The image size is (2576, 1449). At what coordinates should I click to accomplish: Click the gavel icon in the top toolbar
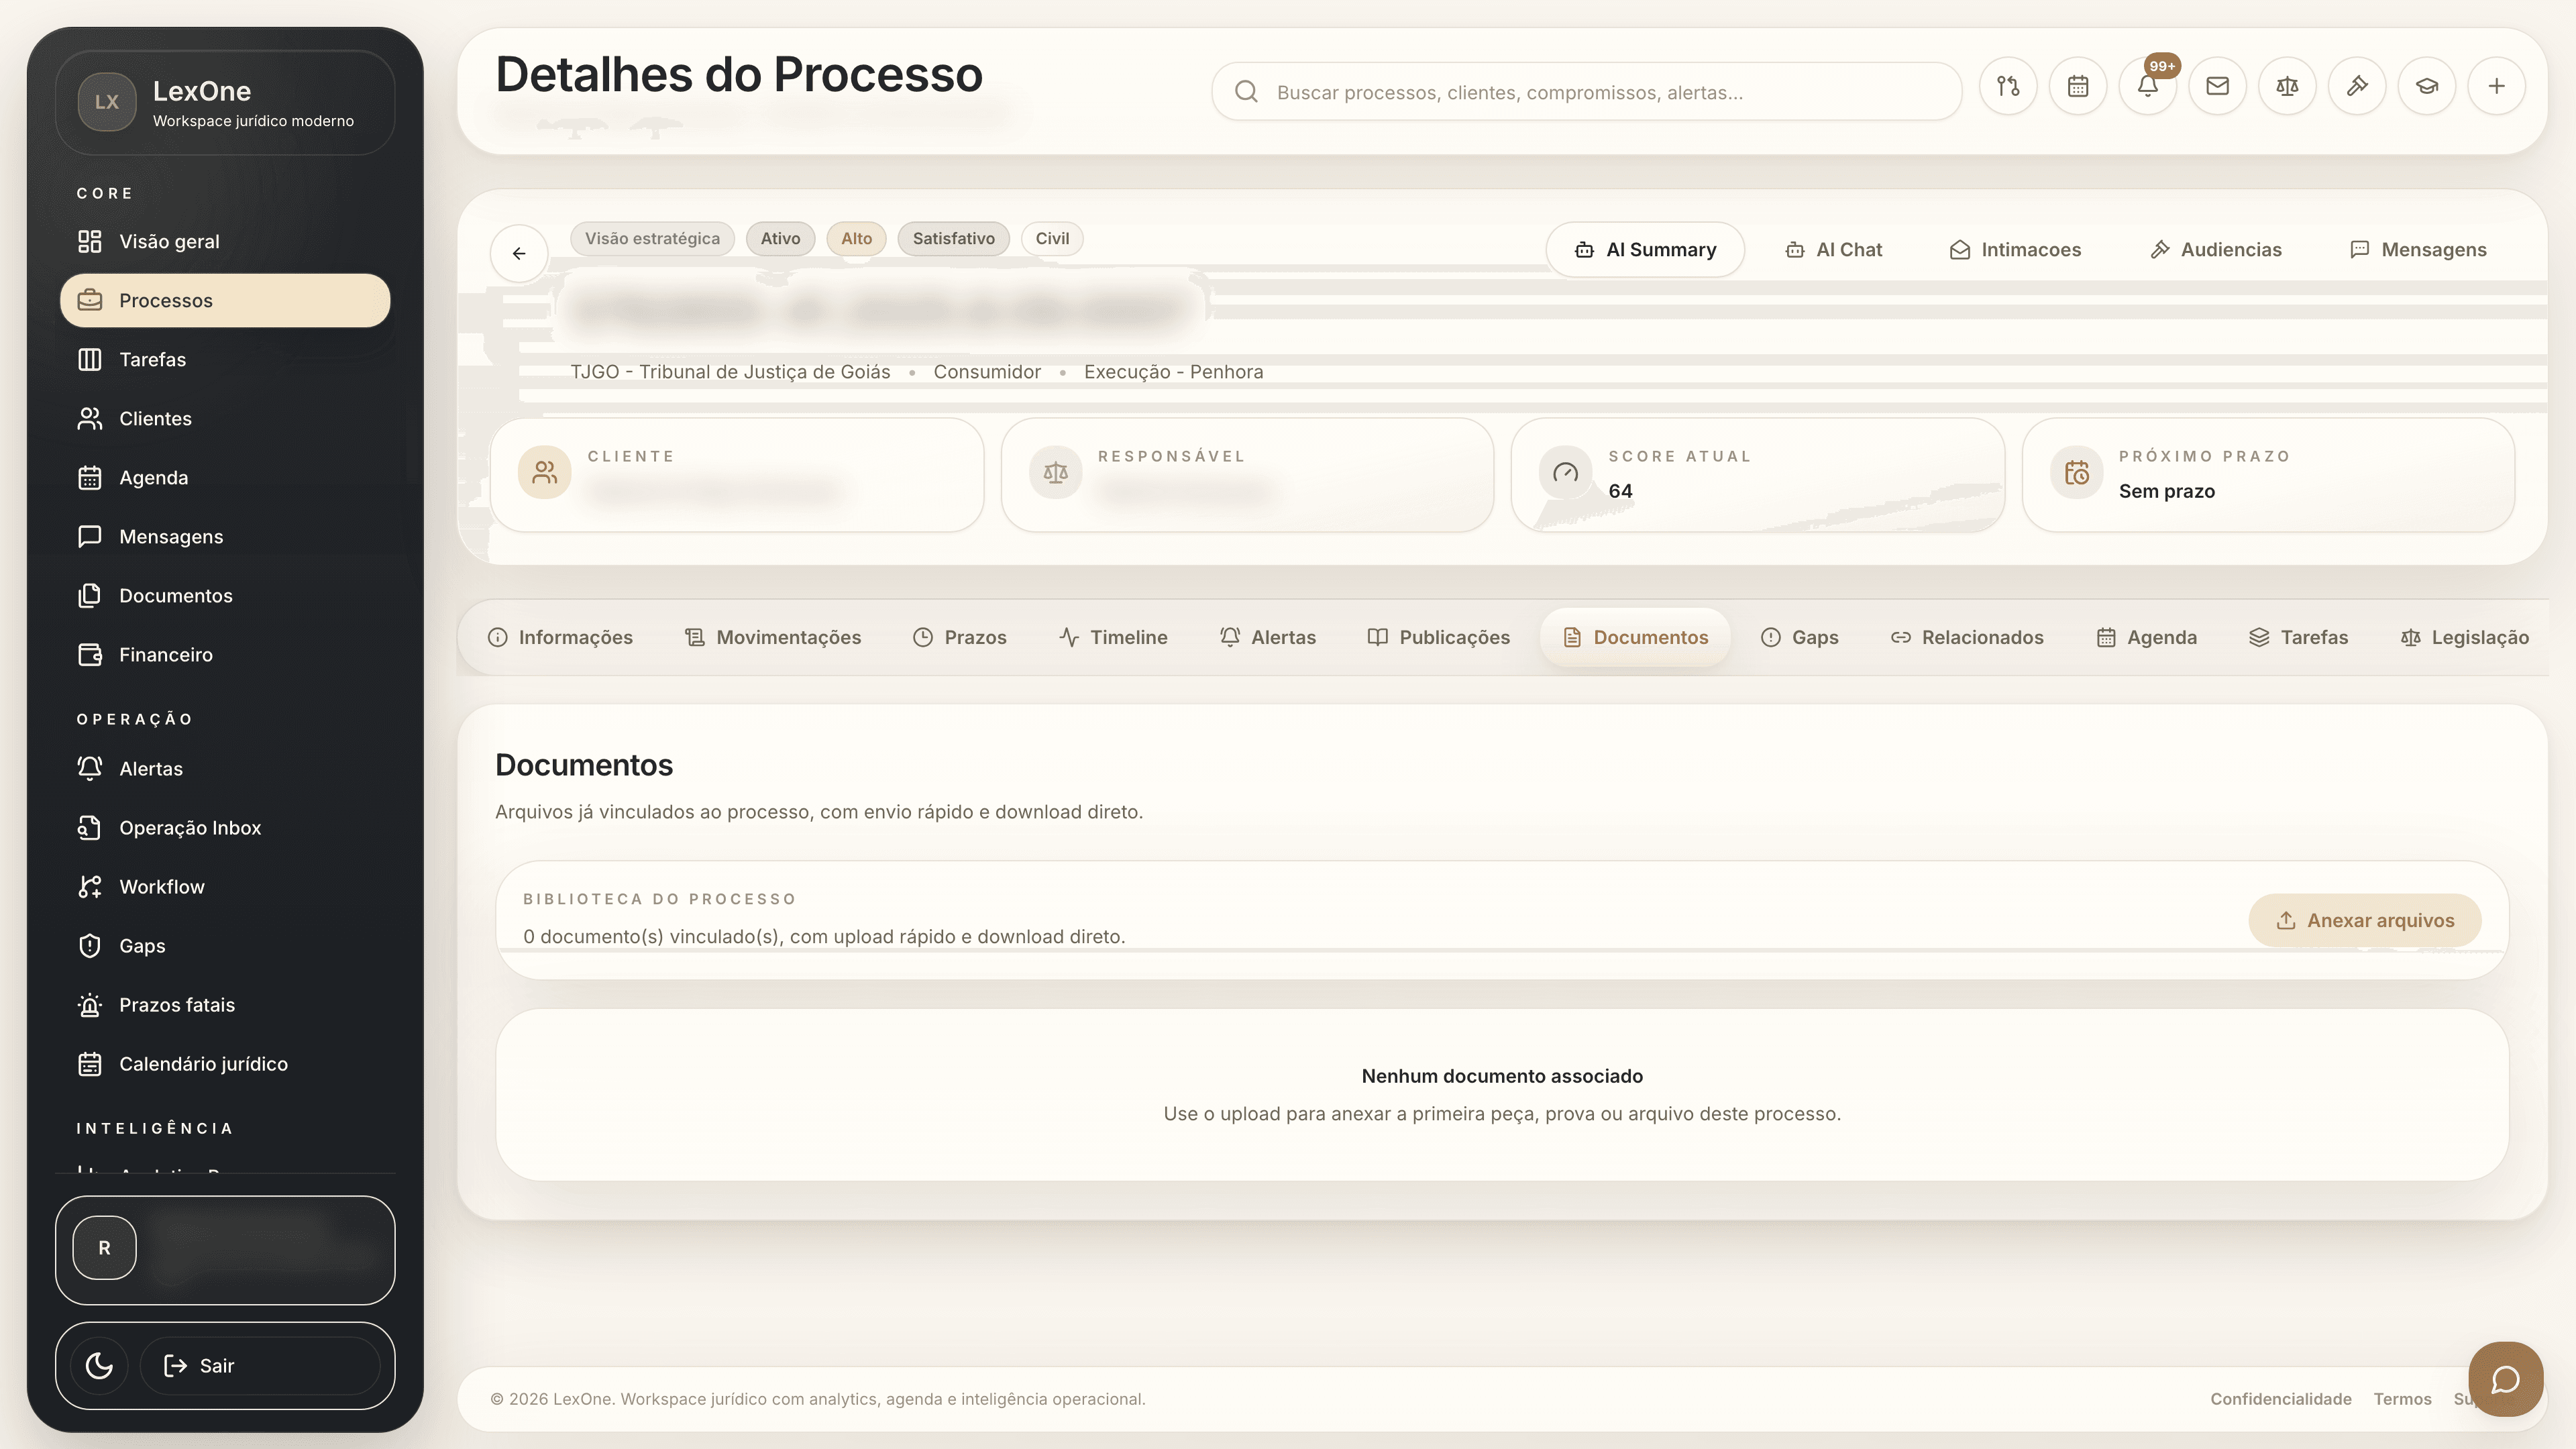pos(2357,86)
